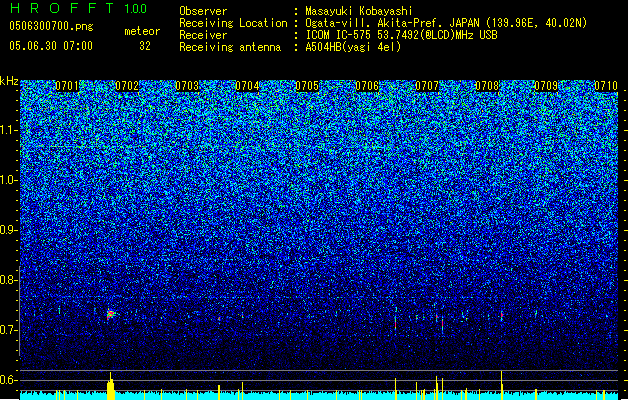Click the kHz axis unit label
Viewport: 629px width, 400px height.
(9, 81)
